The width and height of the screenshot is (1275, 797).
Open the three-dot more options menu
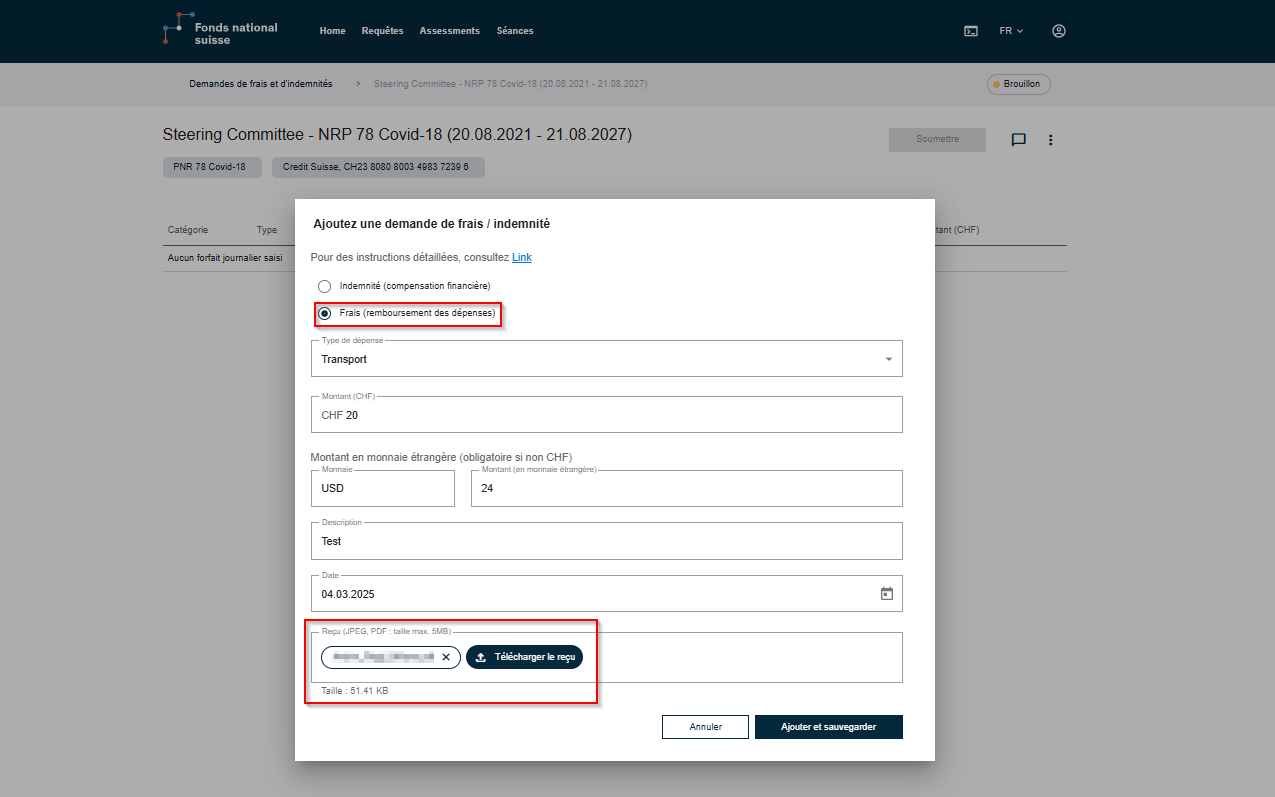point(1051,140)
